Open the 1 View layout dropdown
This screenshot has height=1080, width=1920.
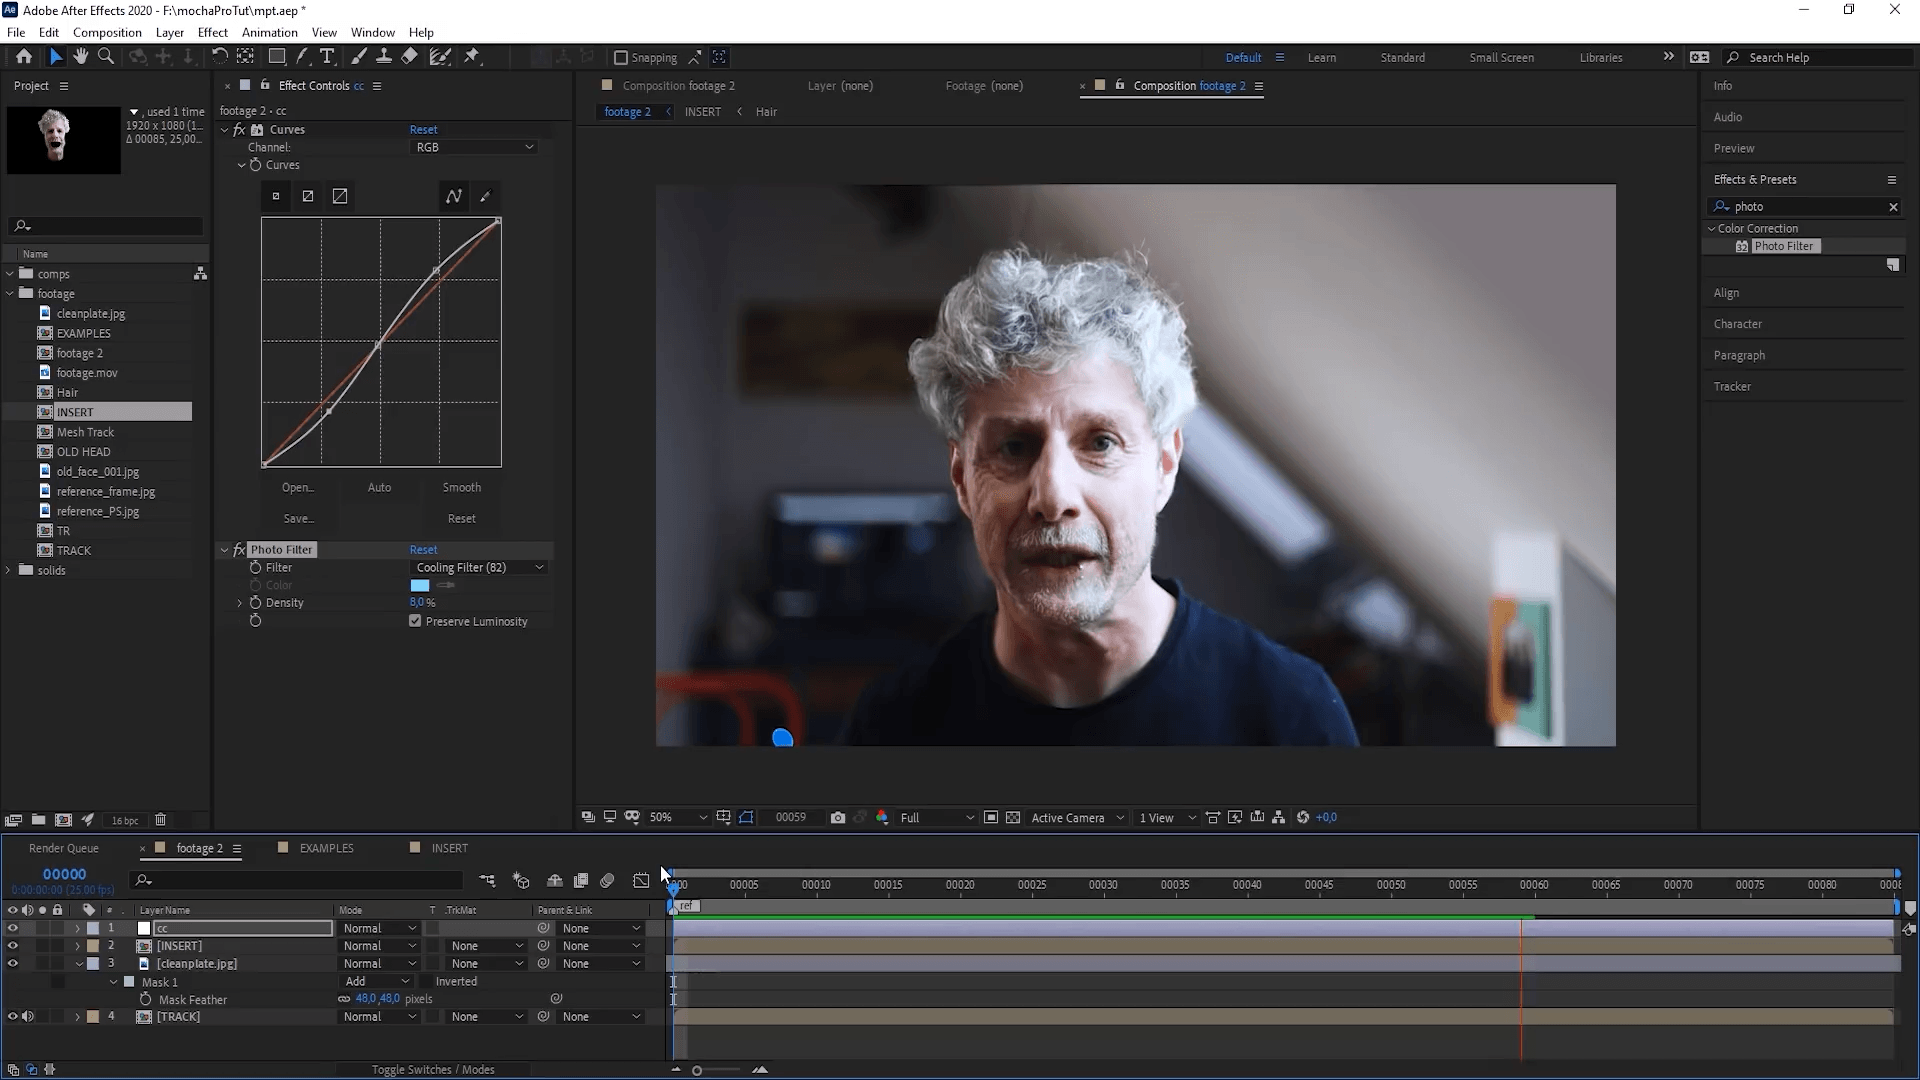click(x=1167, y=818)
